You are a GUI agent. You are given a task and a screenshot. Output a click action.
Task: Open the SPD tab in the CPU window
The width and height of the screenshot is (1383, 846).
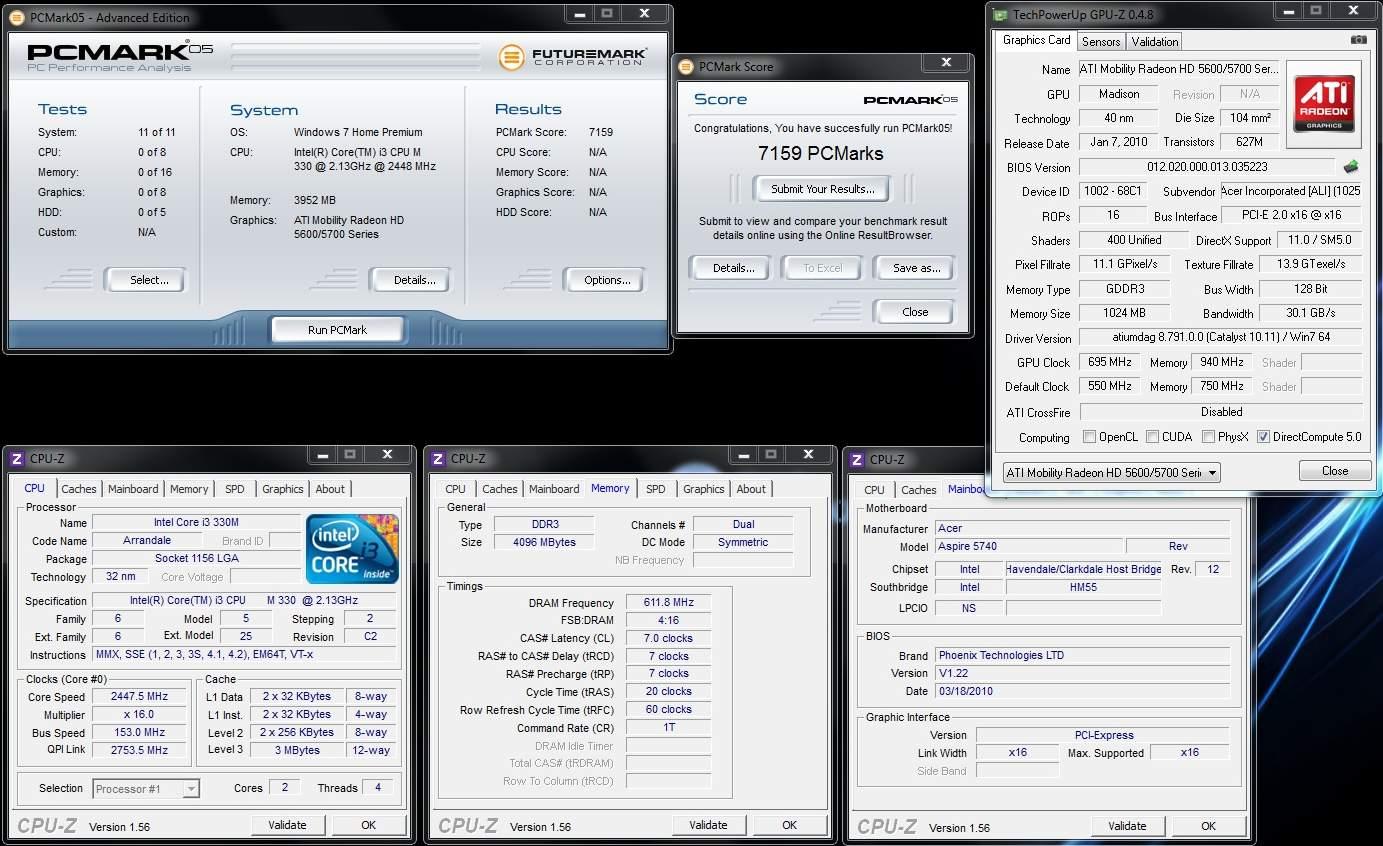click(234, 489)
